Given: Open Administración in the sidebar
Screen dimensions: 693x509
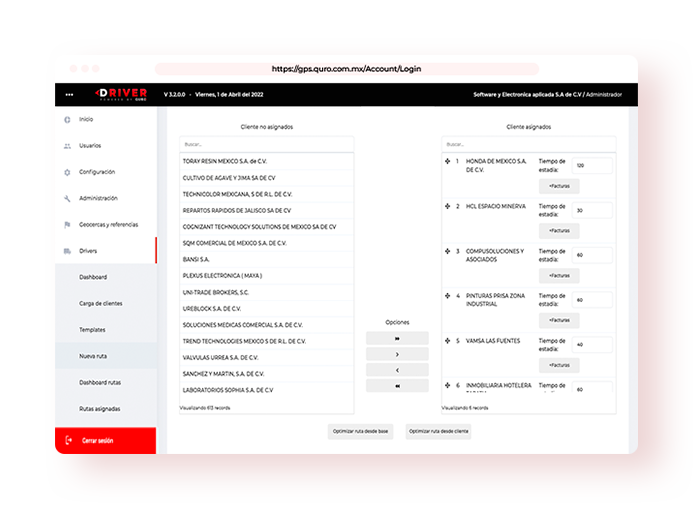Looking at the screenshot, I should tap(106, 198).
